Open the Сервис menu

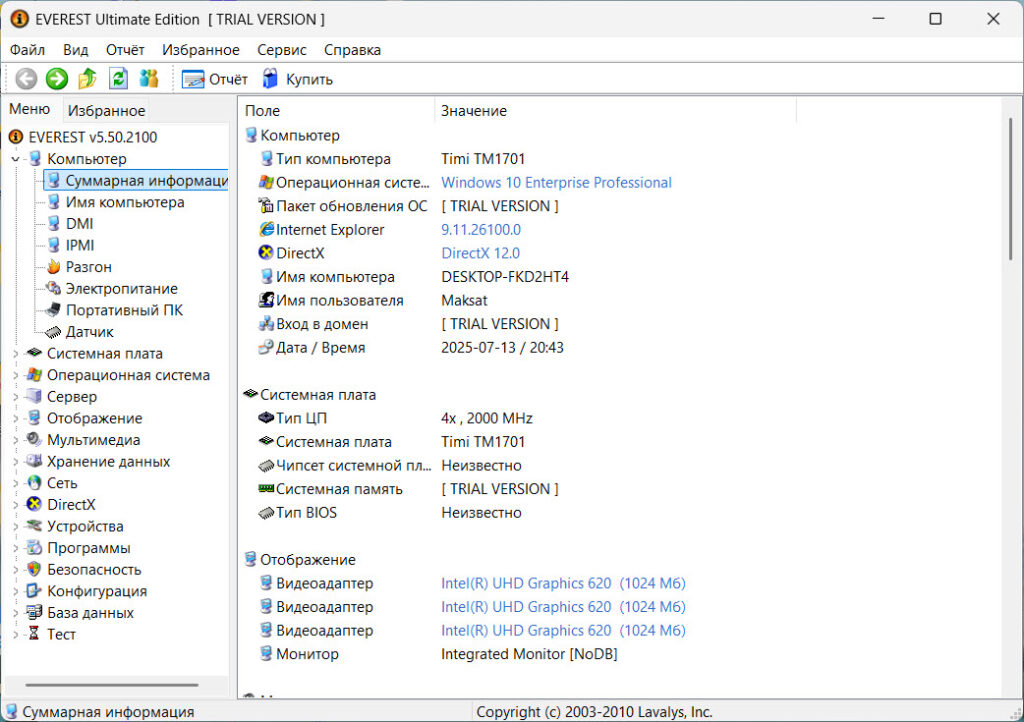[x=281, y=50]
